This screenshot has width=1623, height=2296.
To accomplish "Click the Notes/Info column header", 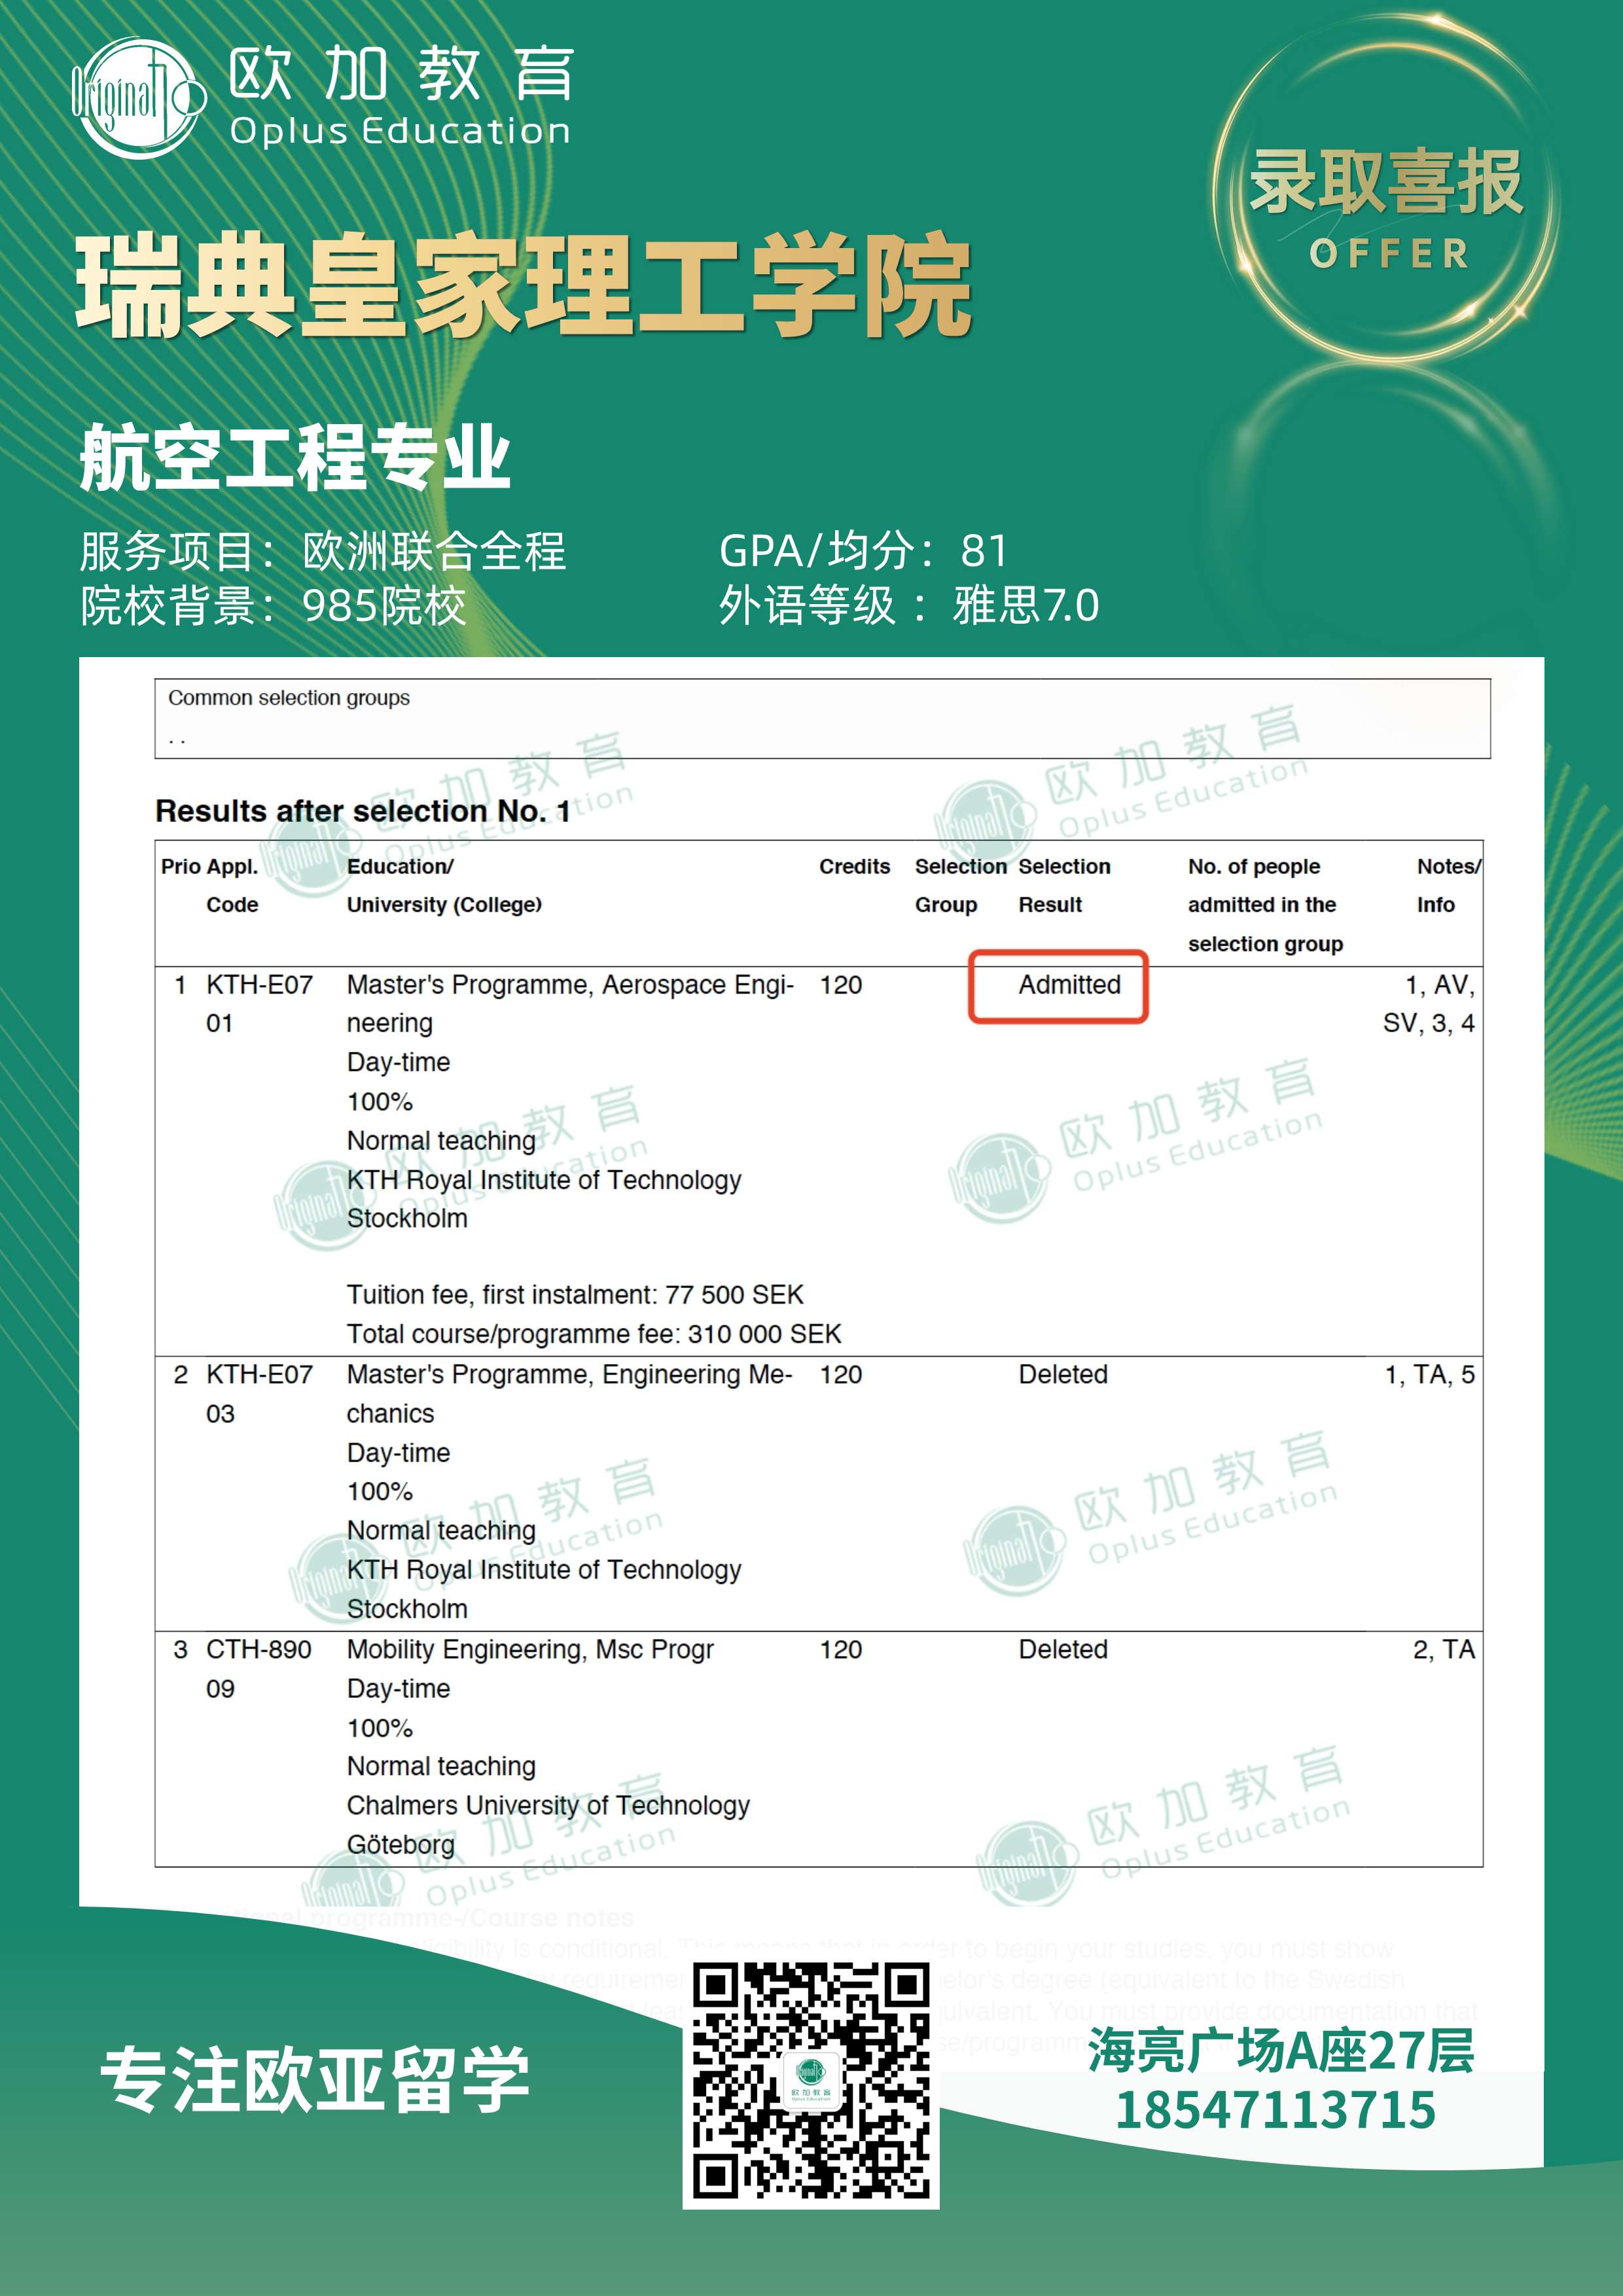I will coord(1449,885).
